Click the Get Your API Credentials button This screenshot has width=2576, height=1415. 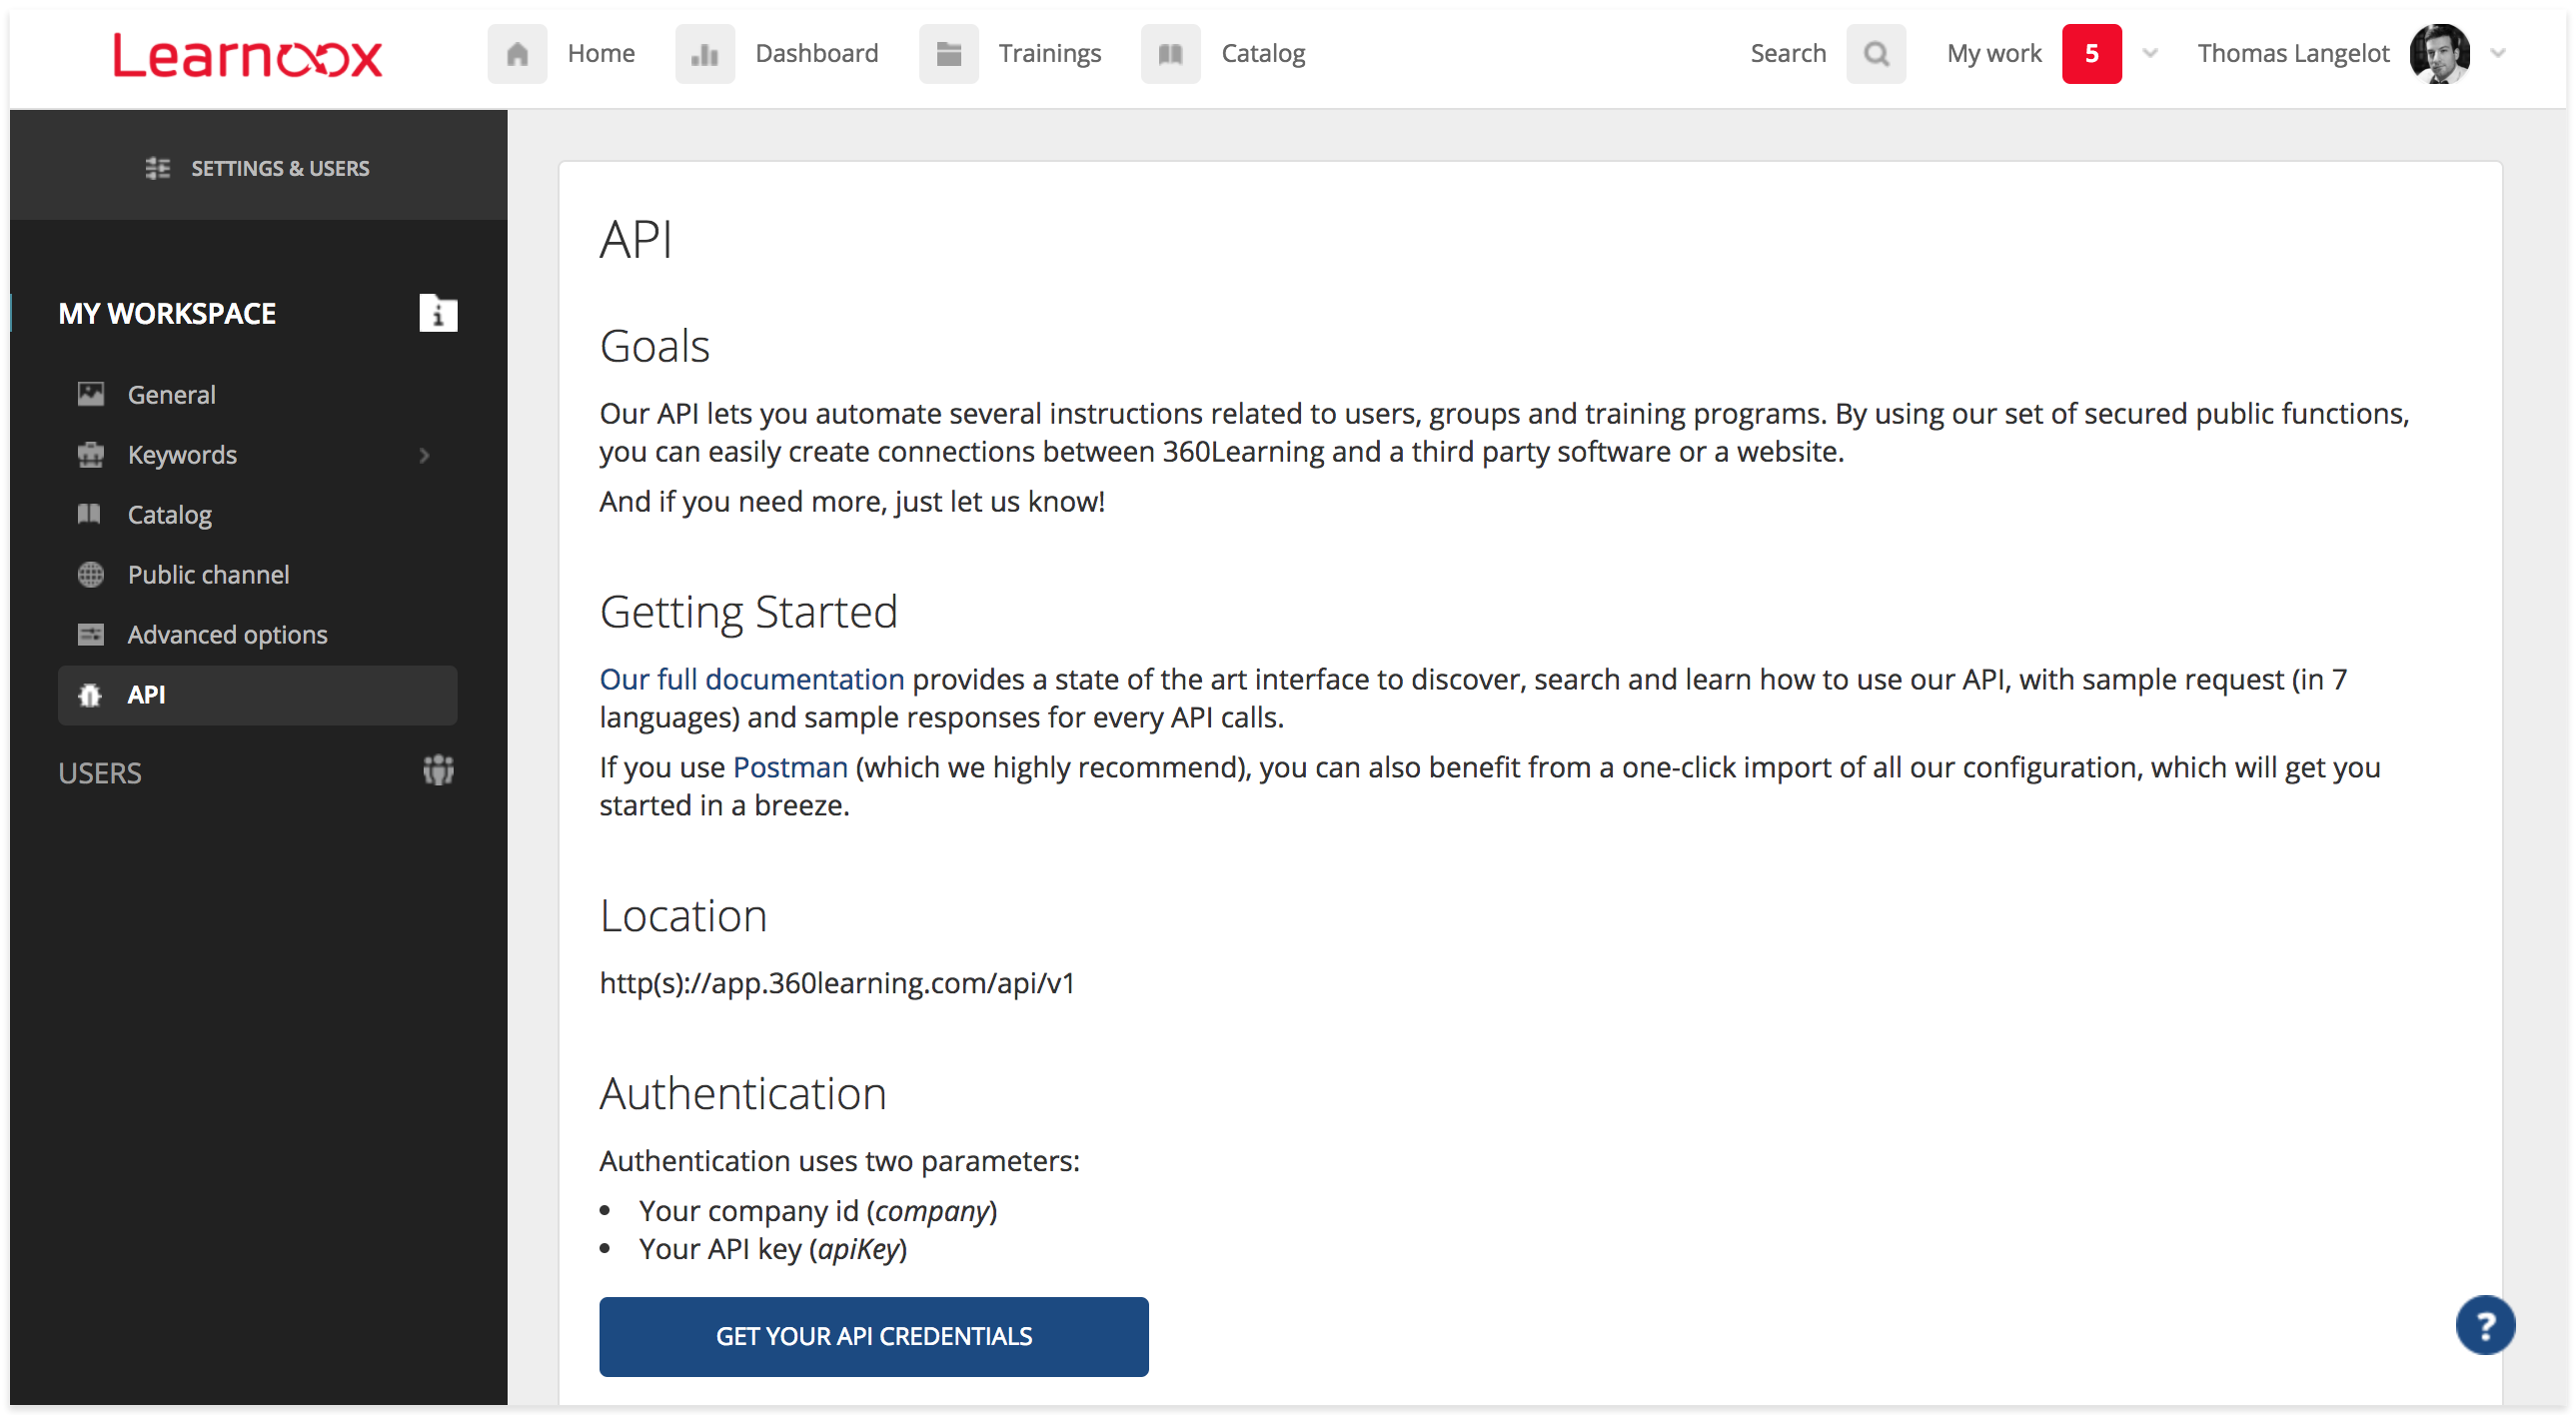click(x=873, y=1336)
